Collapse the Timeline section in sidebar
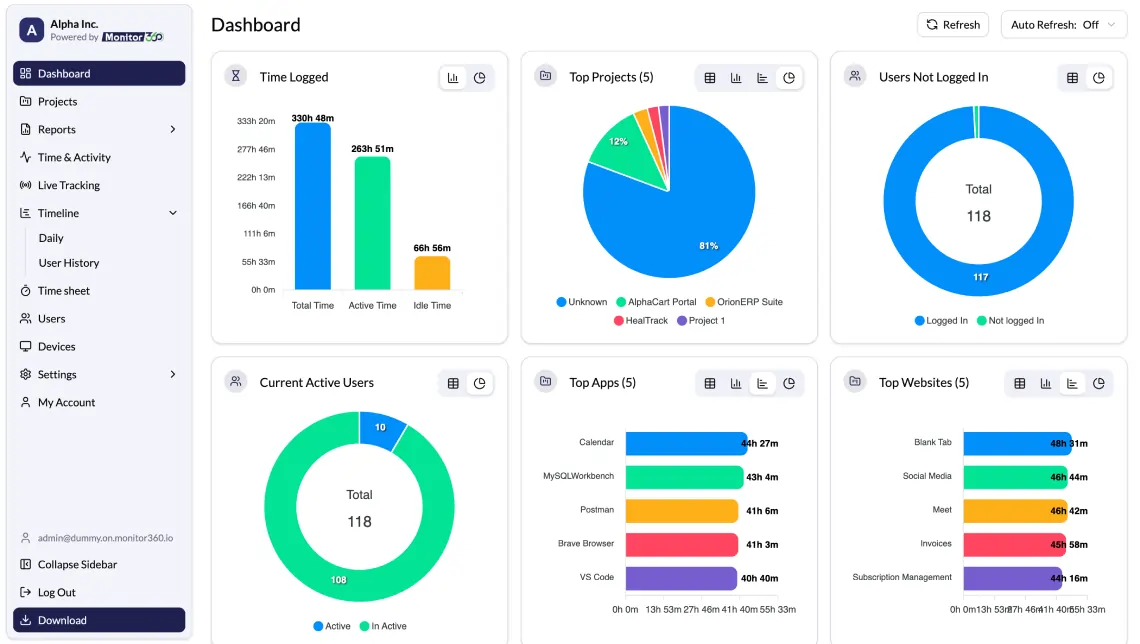Viewport: 1140px width, 644px height. pos(99,213)
